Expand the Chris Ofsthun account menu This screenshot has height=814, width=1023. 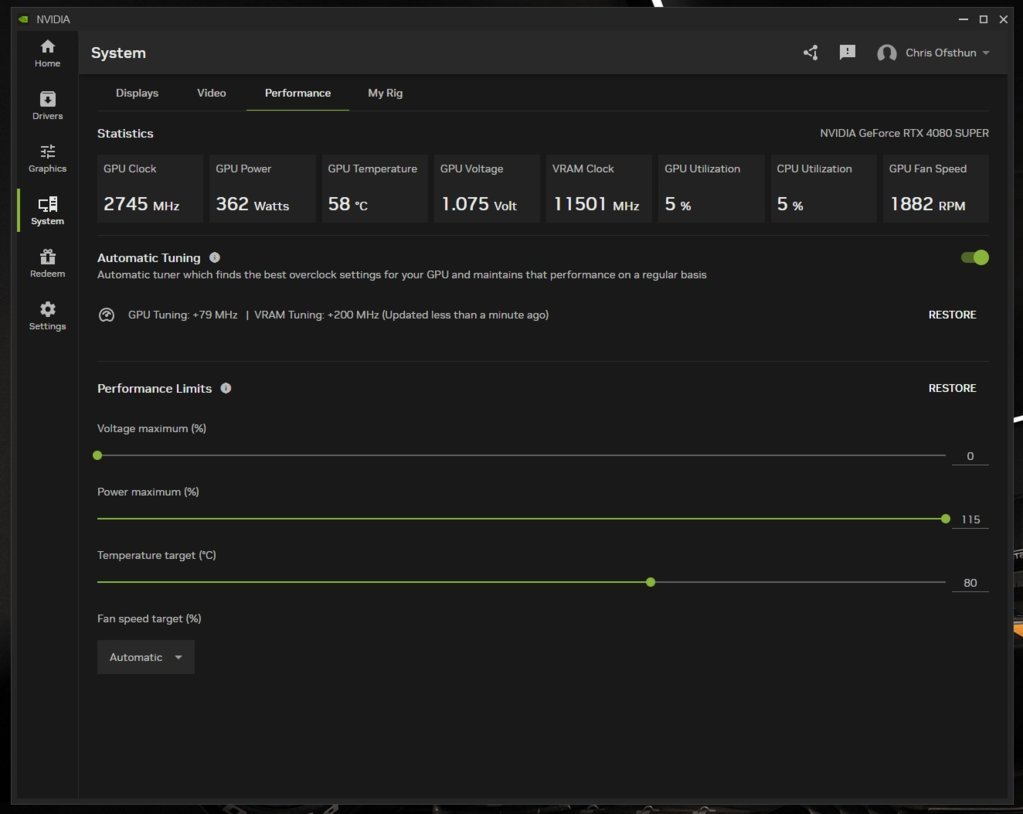click(947, 53)
